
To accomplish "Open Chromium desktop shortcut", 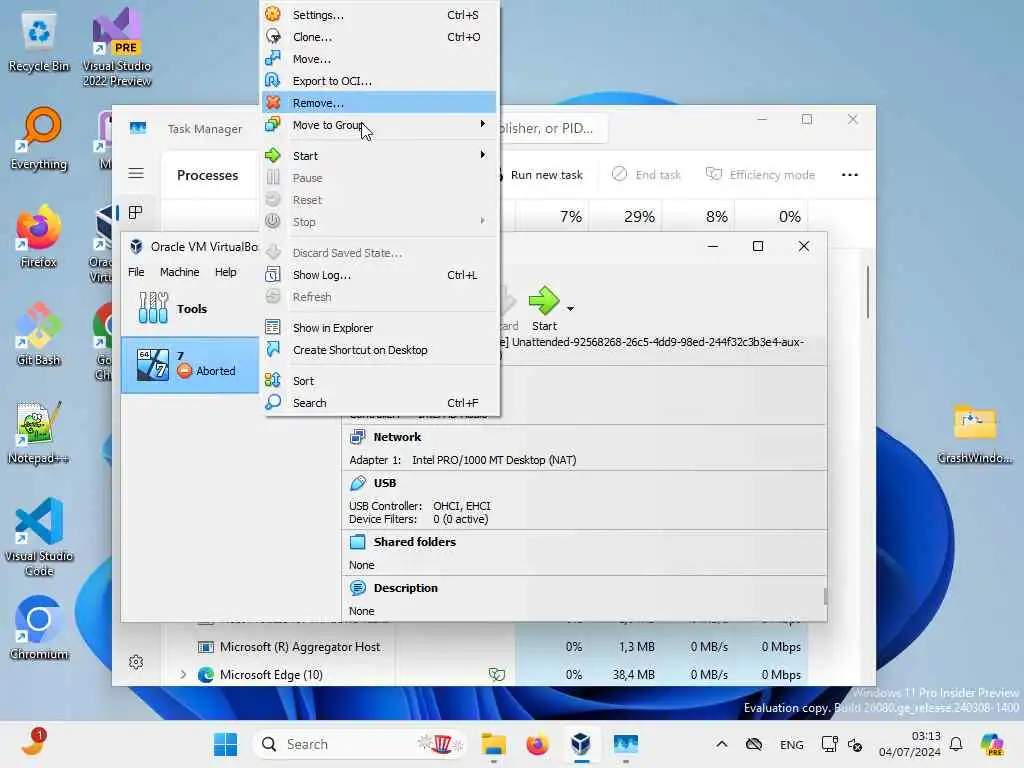I will coord(39,628).
